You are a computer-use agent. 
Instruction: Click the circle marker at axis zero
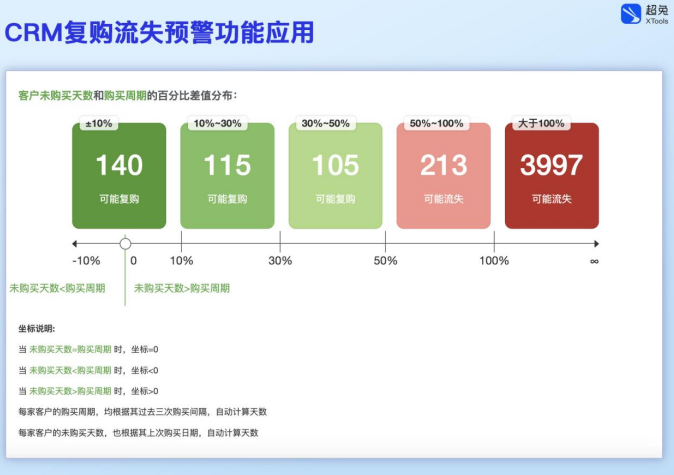(x=125, y=243)
